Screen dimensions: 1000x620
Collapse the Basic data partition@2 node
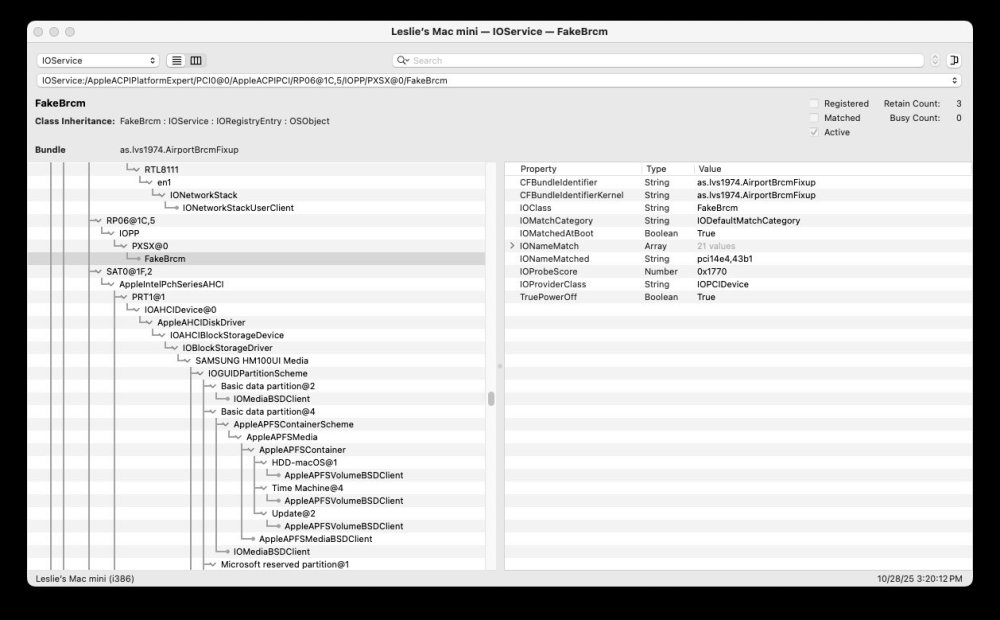[x=213, y=387]
